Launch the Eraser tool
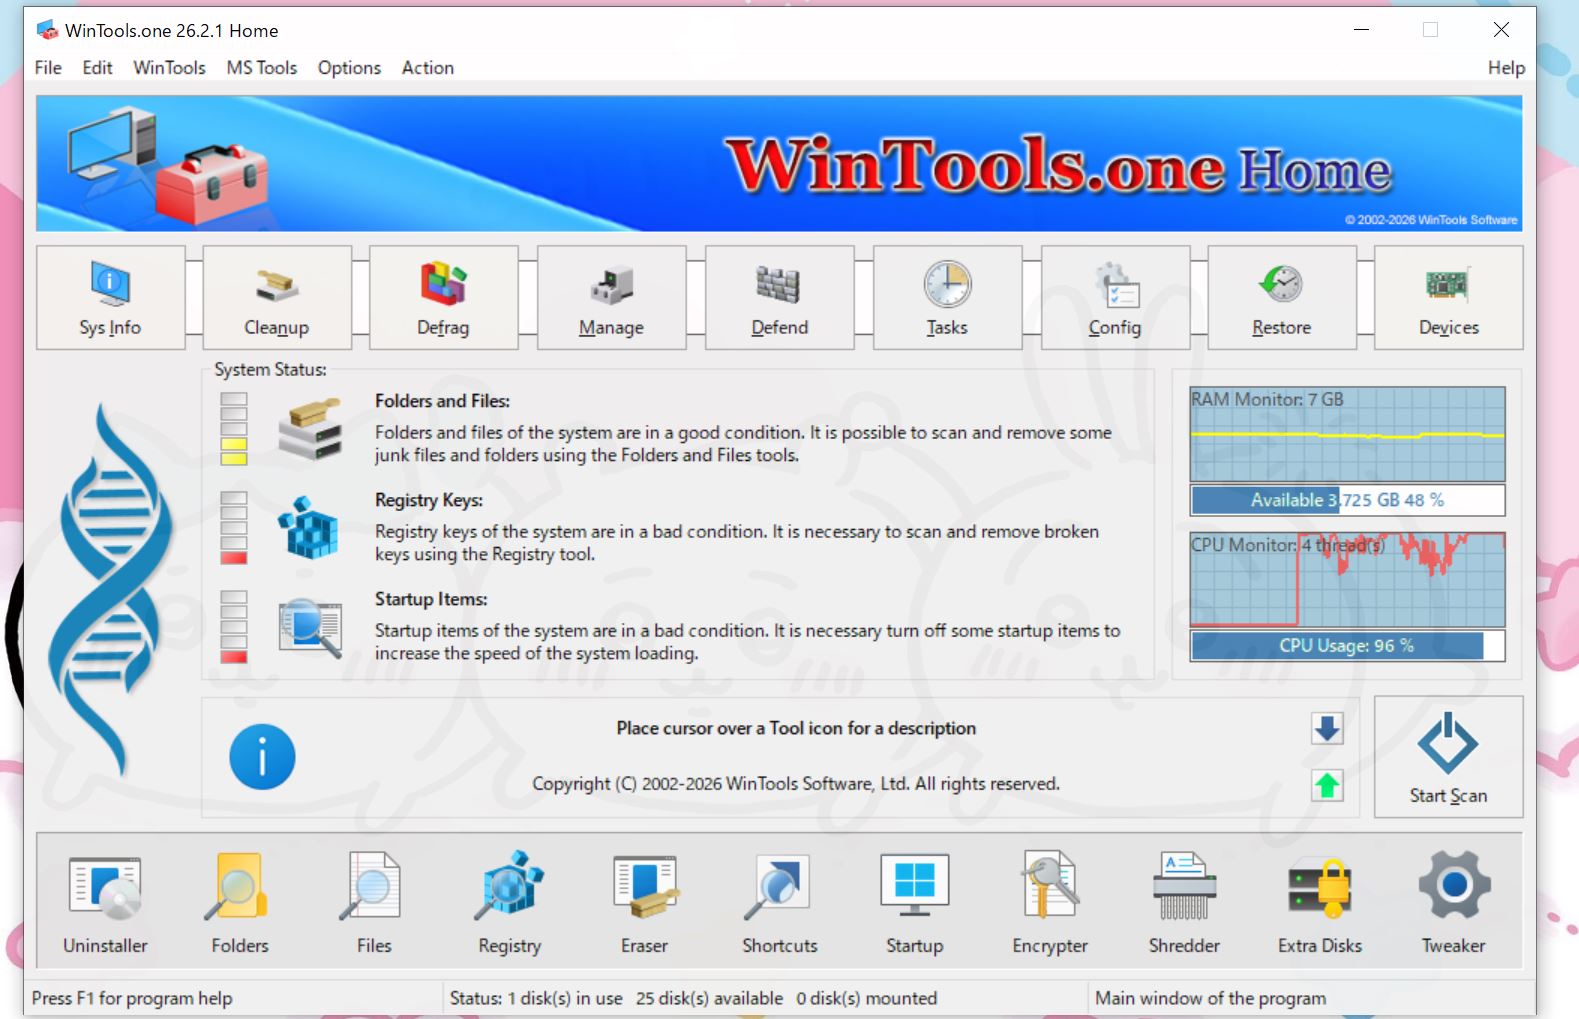The width and height of the screenshot is (1579, 1019). click(x=645, y=902)
